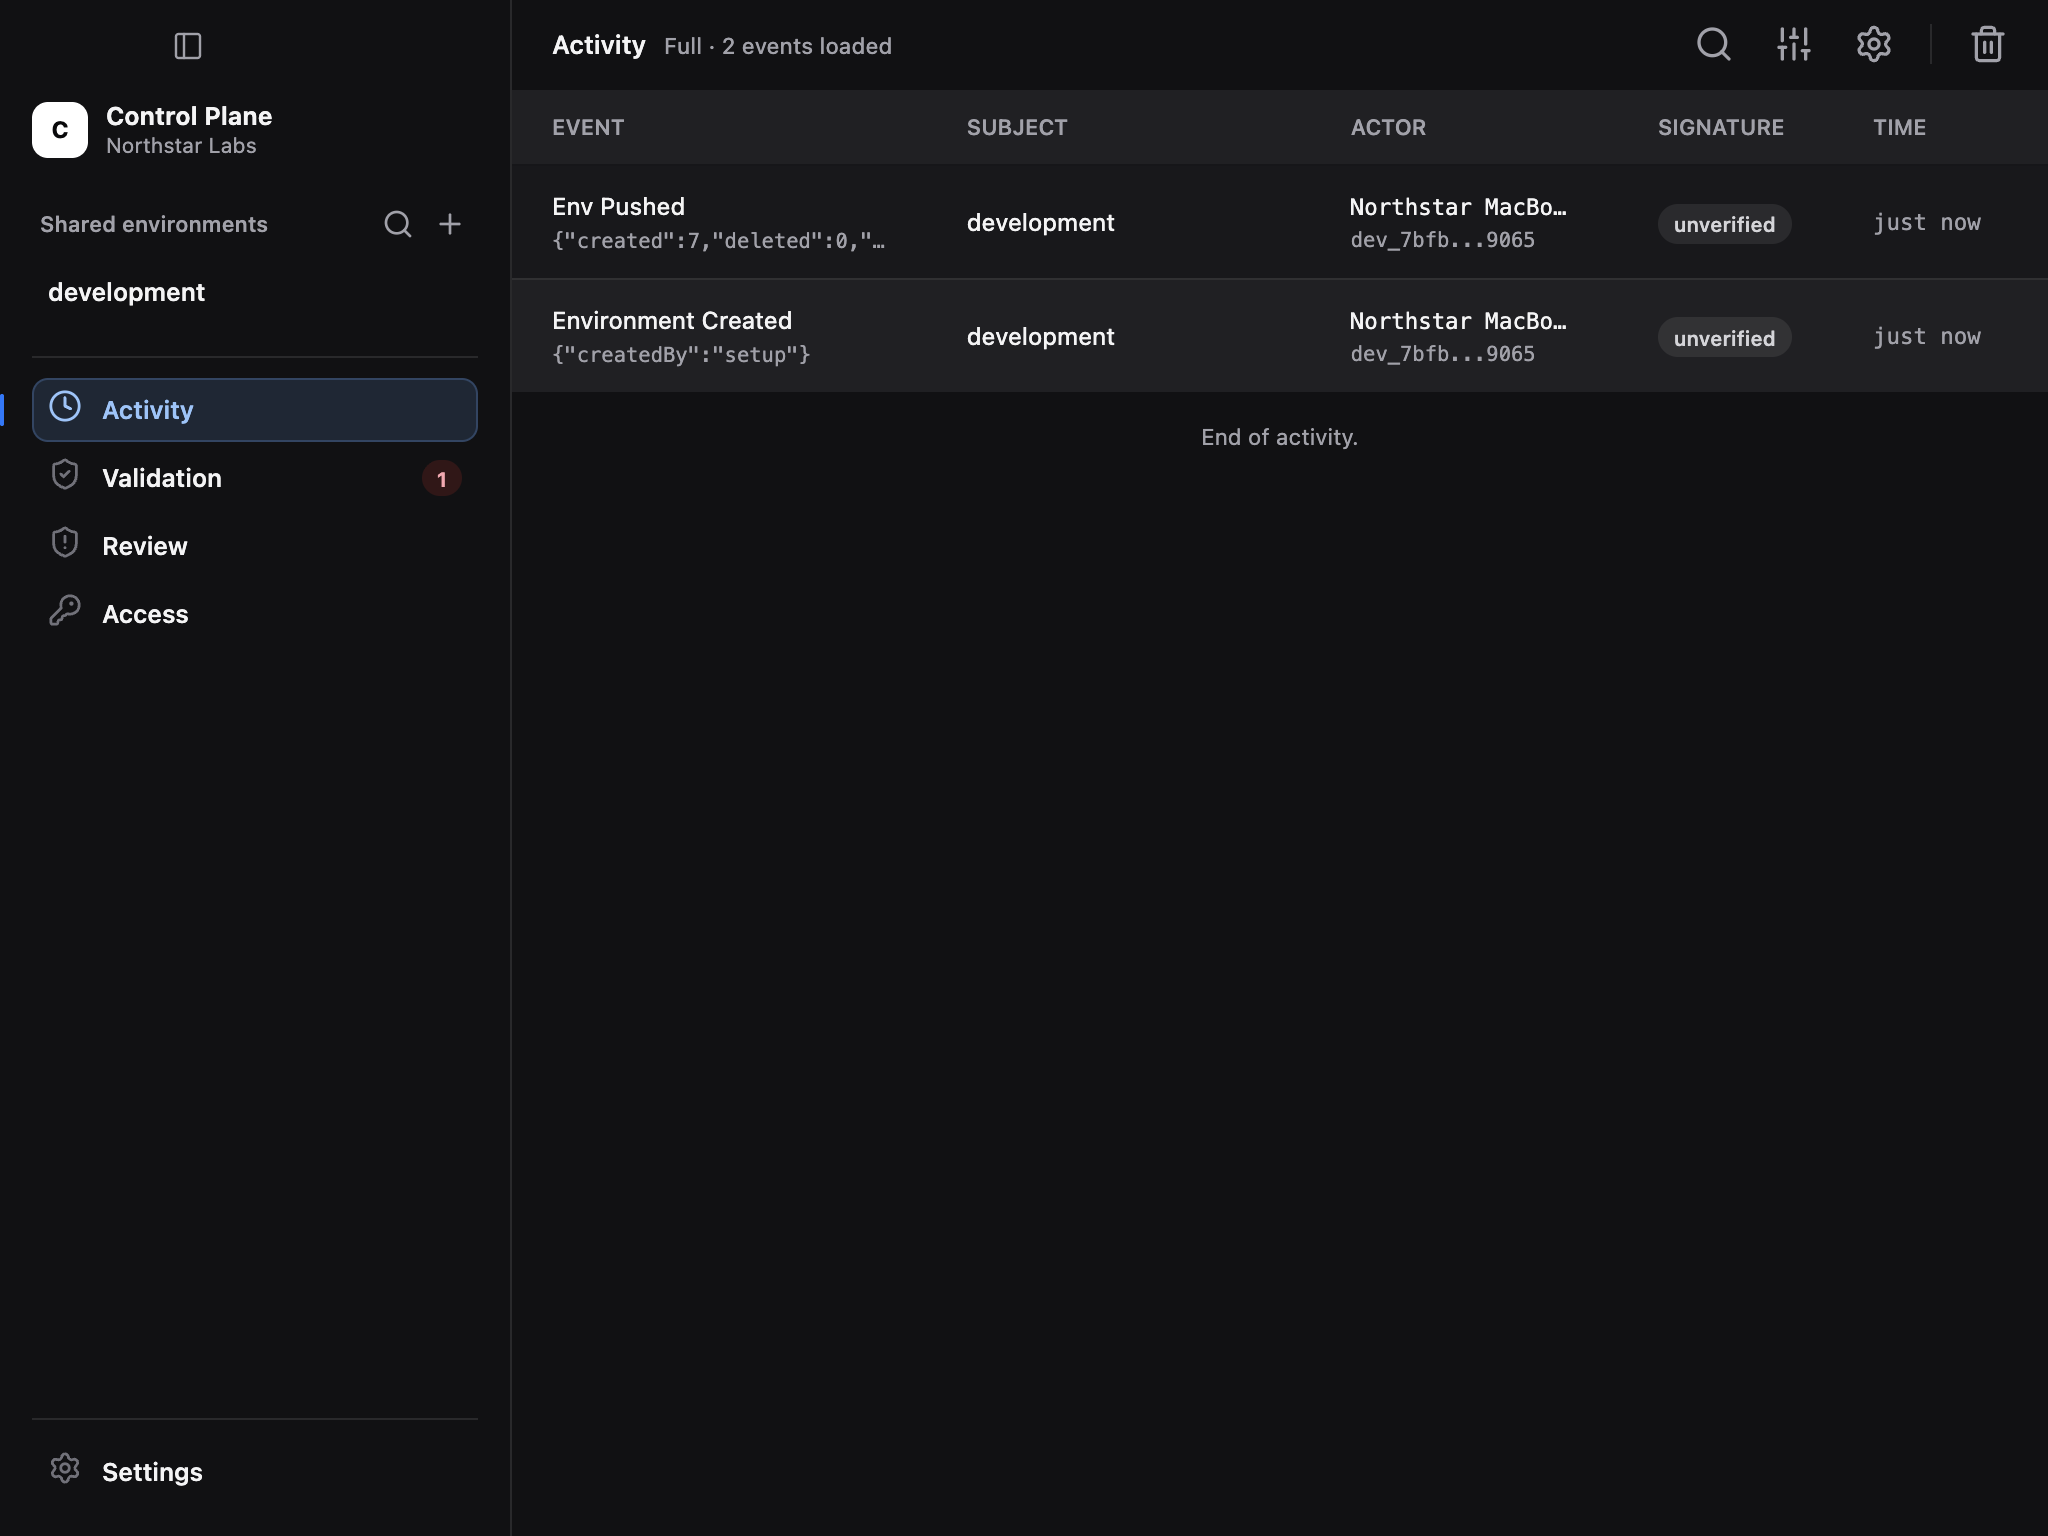This screenshot has height=1536, width=2048.
Task: Click the Activity page title
Action: point(599,45)
